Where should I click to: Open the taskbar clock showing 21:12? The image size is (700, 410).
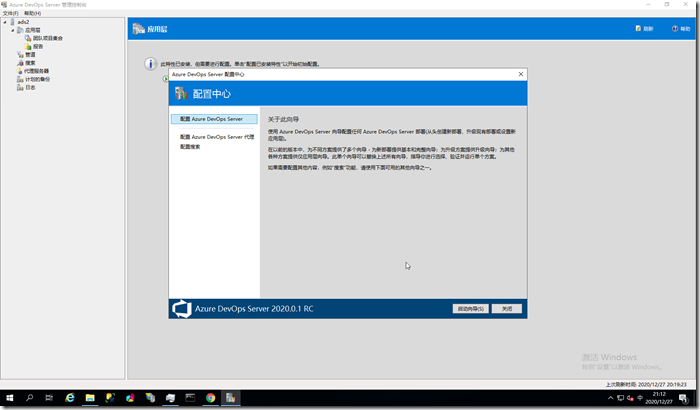[x=659, y=398]
